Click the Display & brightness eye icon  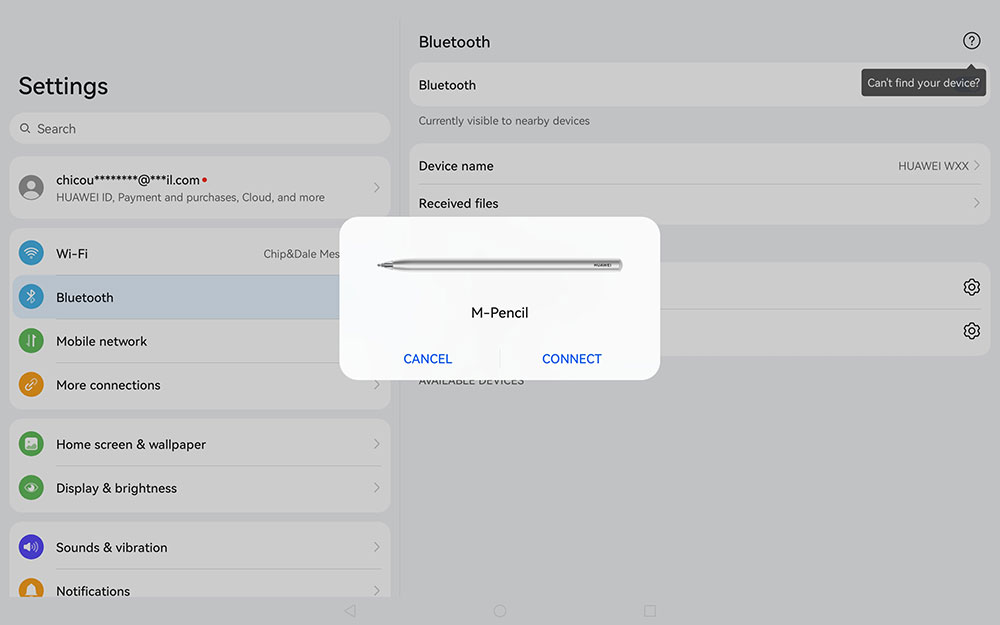[31, 488]
